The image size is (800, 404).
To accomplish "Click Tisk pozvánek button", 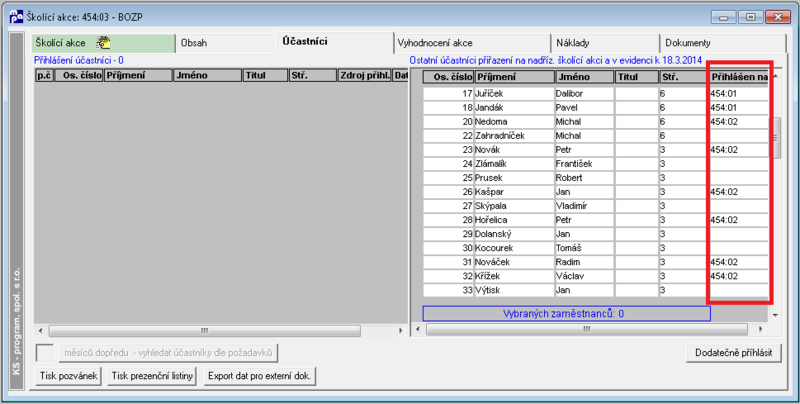I will 69,376.
